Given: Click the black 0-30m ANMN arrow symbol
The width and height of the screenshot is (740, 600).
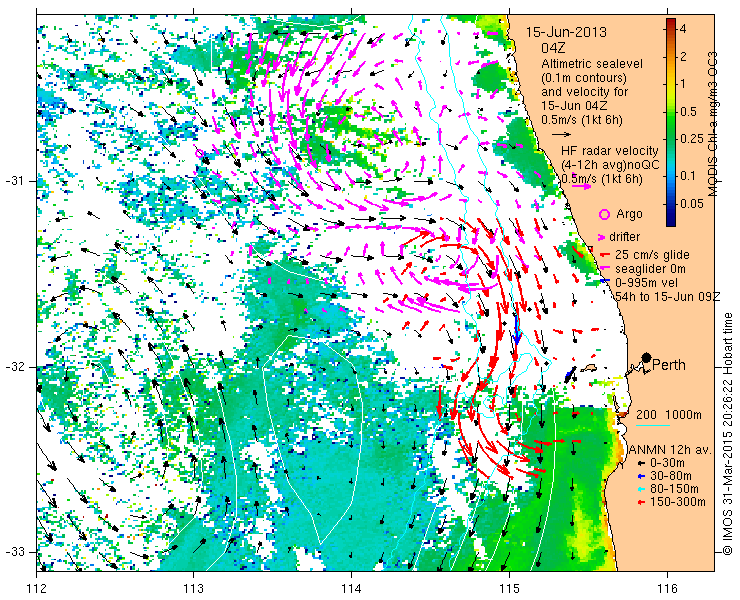Looking at the screenshot, I should click(x=641, y=464).
